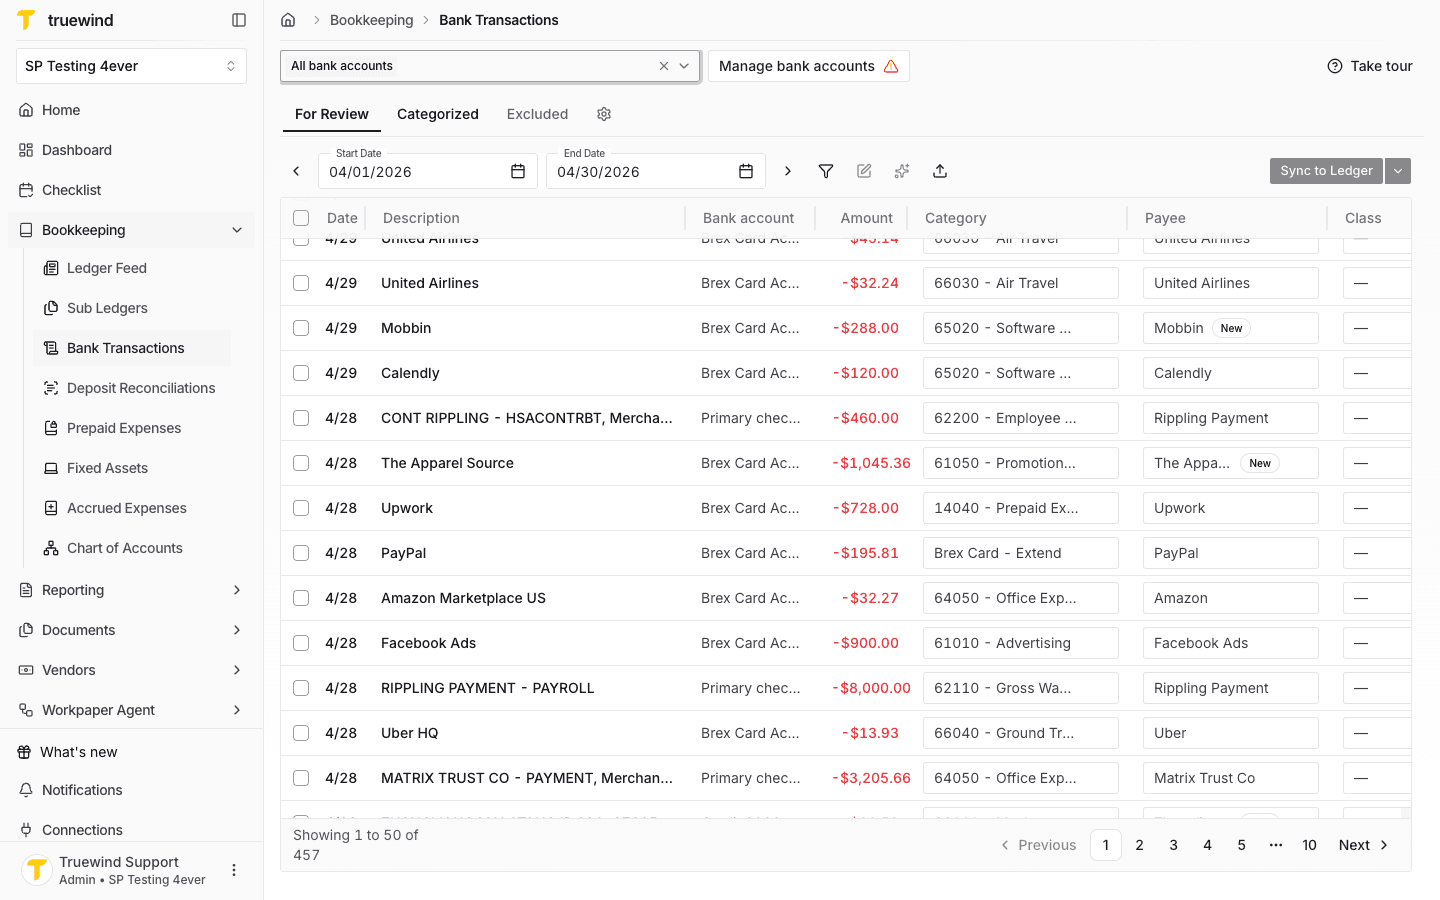The height and width of the screenshot is (900, 1440).
Task: Go to page 10
Action: pos(1309,845)
